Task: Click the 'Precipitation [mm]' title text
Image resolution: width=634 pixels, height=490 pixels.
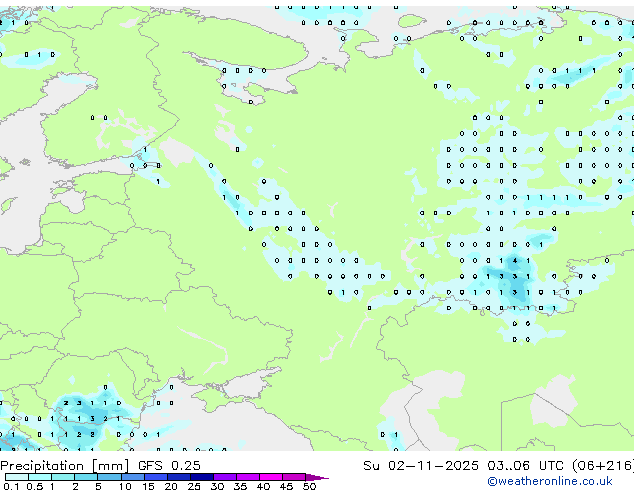Action: pos(65,466)
